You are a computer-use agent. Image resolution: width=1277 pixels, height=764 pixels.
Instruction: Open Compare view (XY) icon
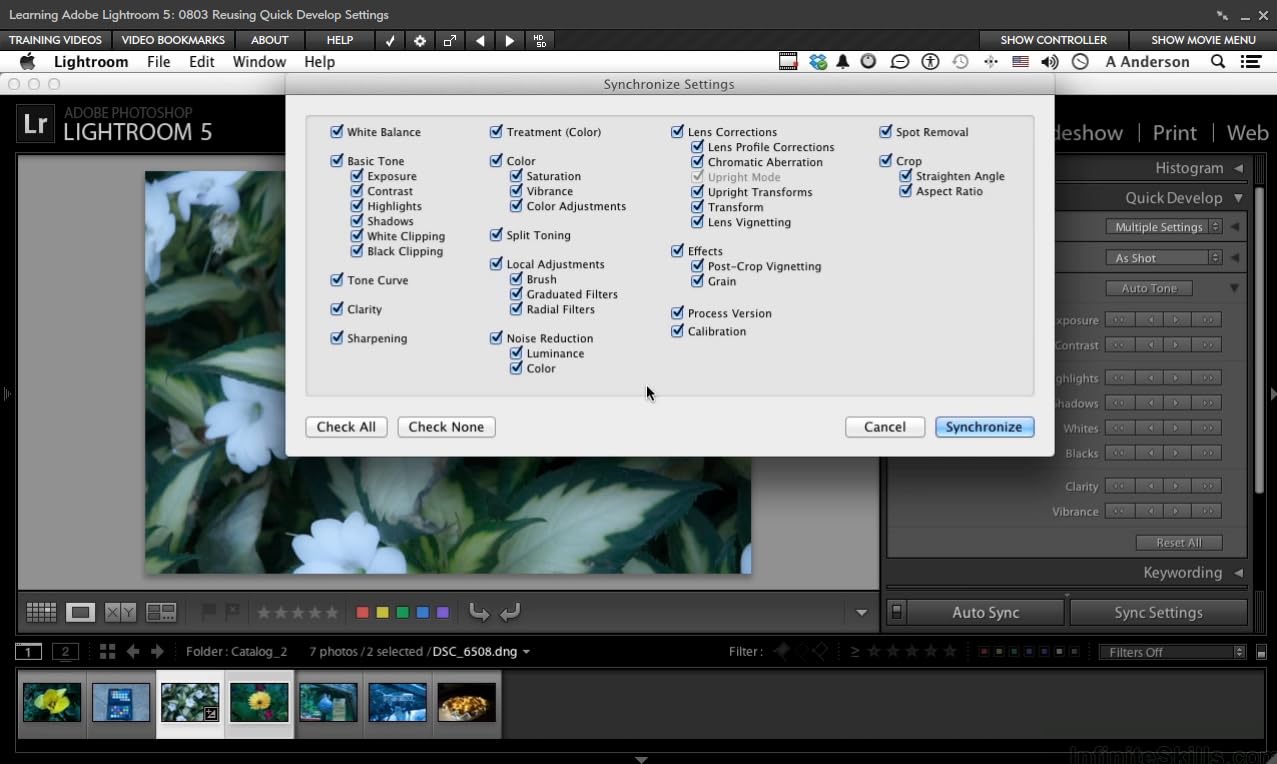pyautogui.click(x=121, y=612)
